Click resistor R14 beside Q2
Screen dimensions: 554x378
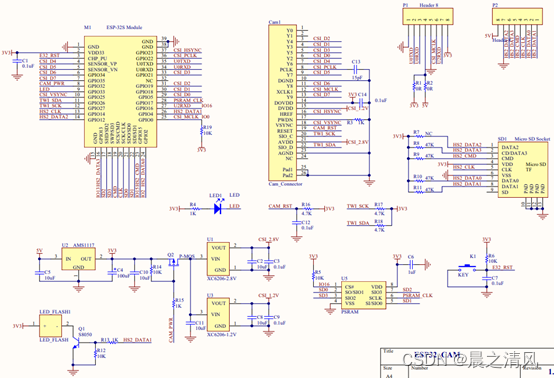click(151, 270)
